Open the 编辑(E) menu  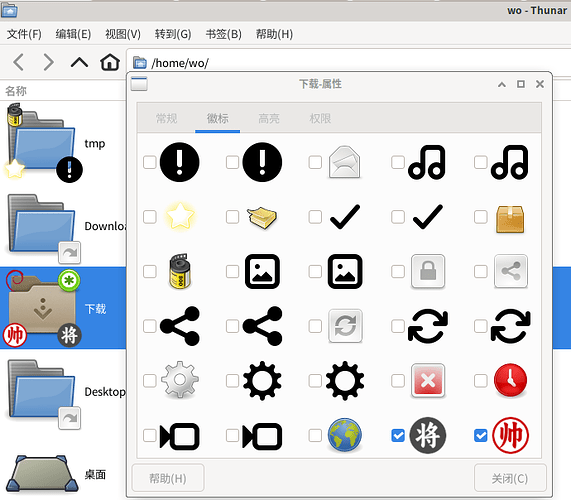tap(73, 34)
